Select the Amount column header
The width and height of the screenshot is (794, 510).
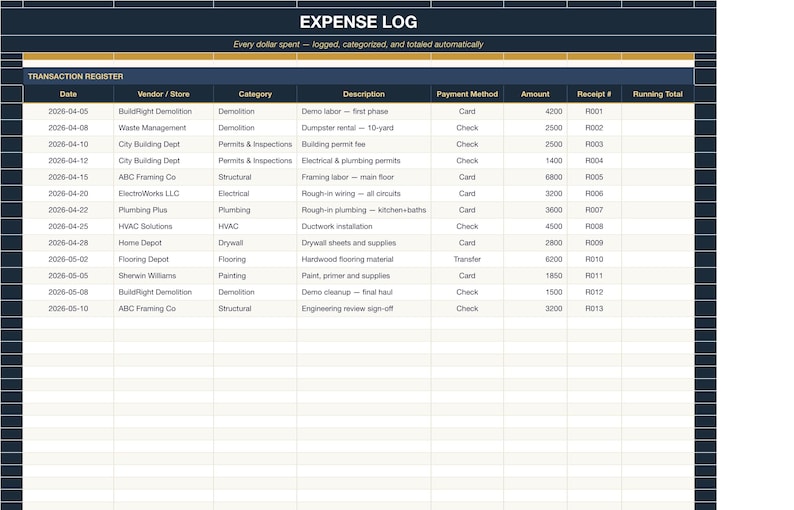click(x=535, y=94)
